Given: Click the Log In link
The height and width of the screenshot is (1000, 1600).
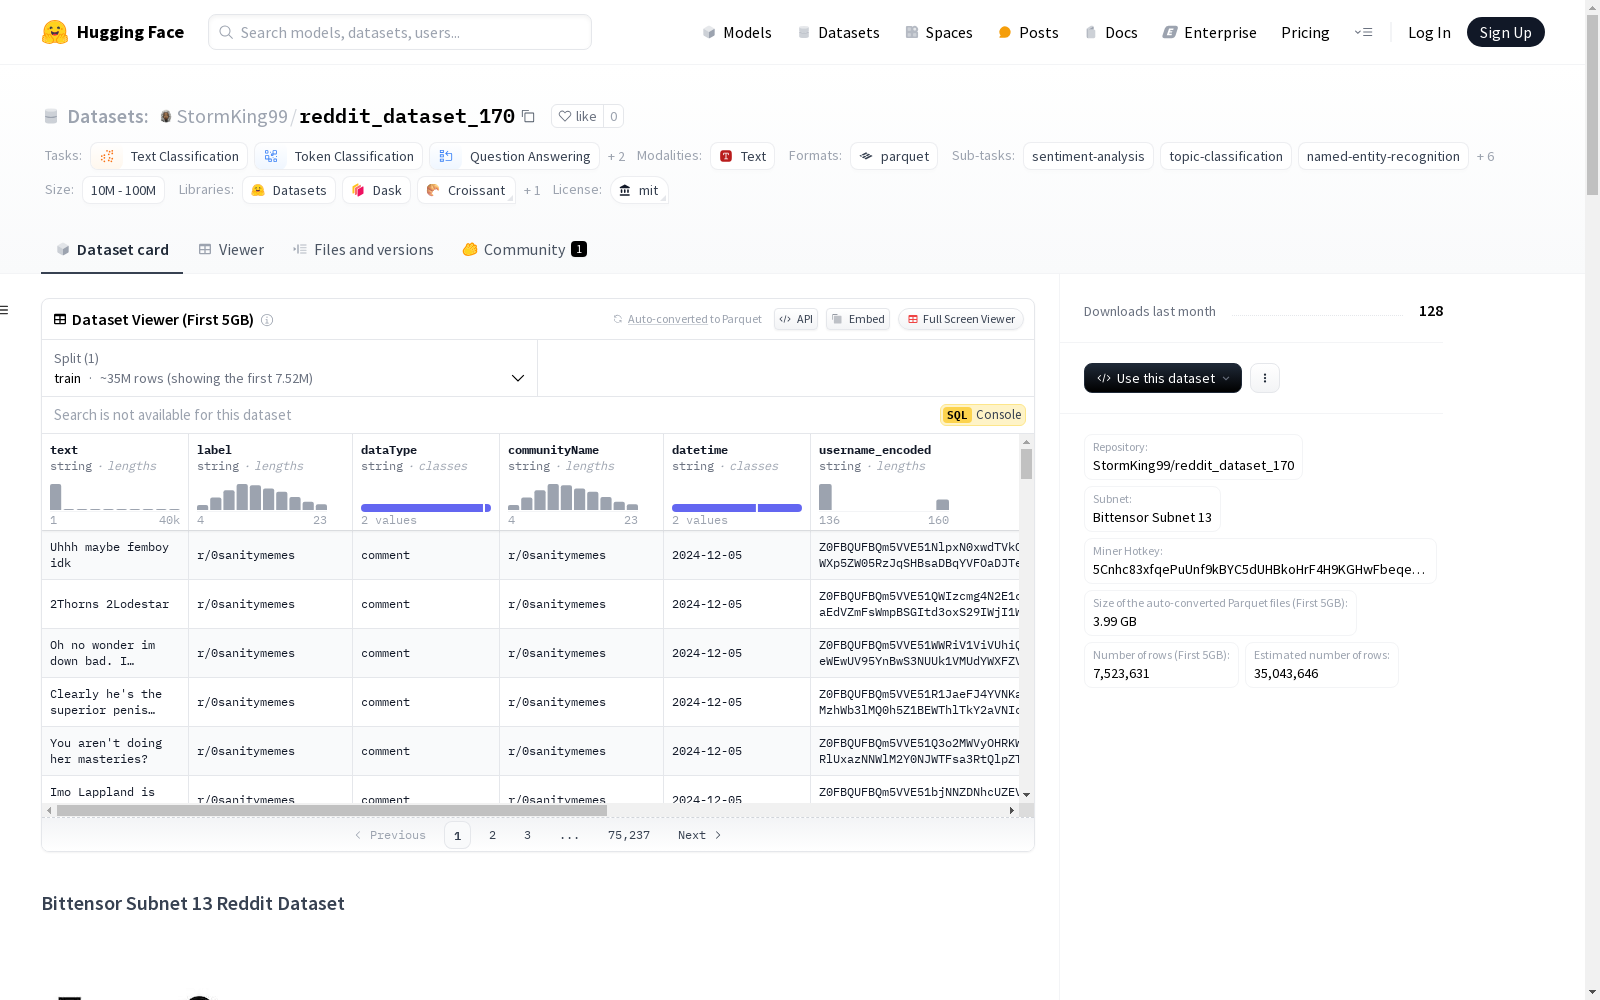Looking at the screenshot, I should click(x=1429, y=33).
